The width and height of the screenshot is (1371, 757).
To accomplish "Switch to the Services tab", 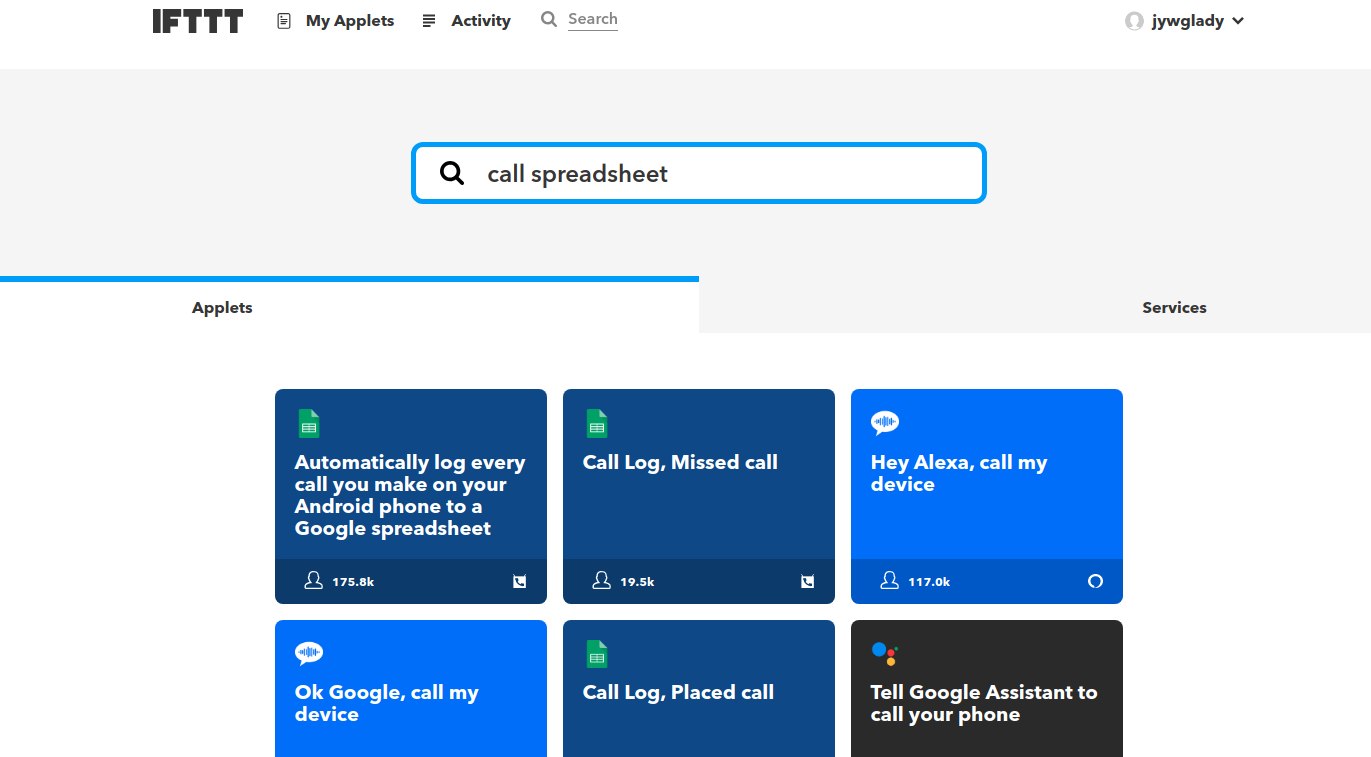I will pyautogui.click(x=1174, y=308).
